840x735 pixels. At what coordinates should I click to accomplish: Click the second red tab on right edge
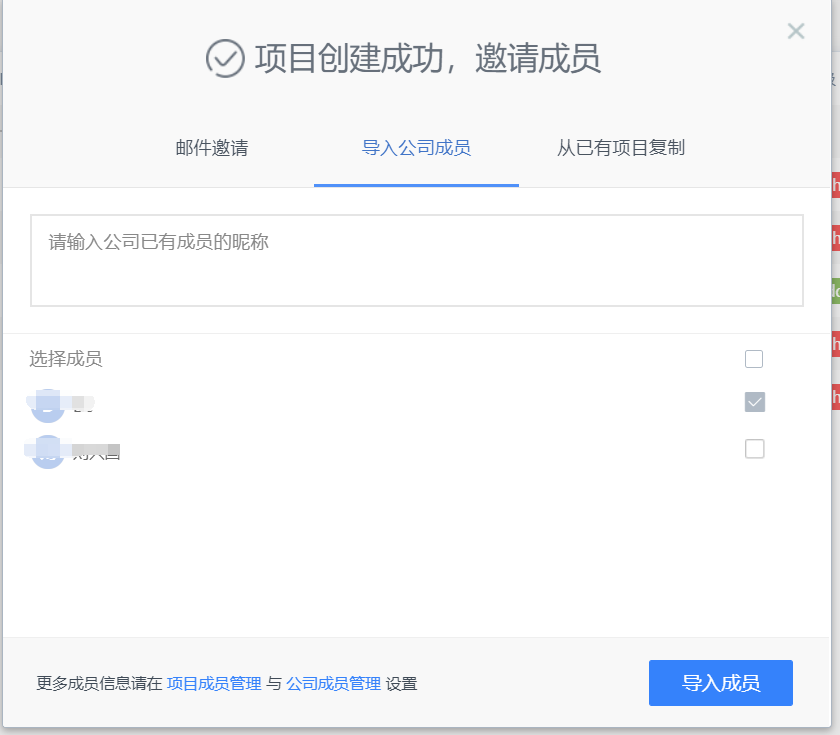[836, 238]
